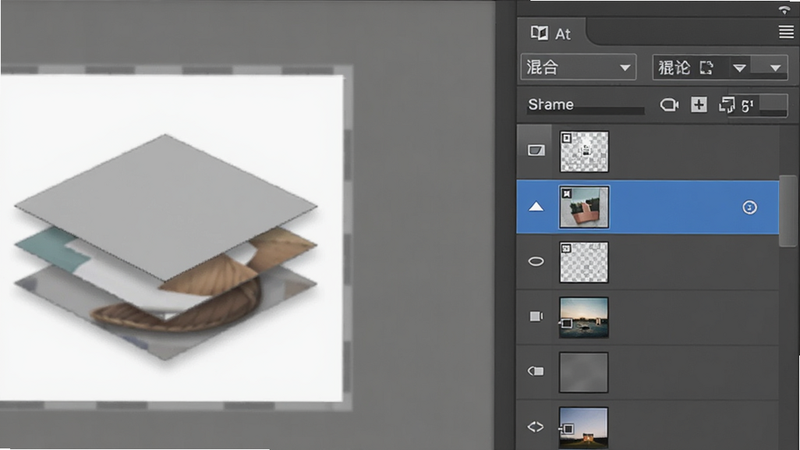Toggle the triangle icon of the selected layer

[x=536, y=207]
